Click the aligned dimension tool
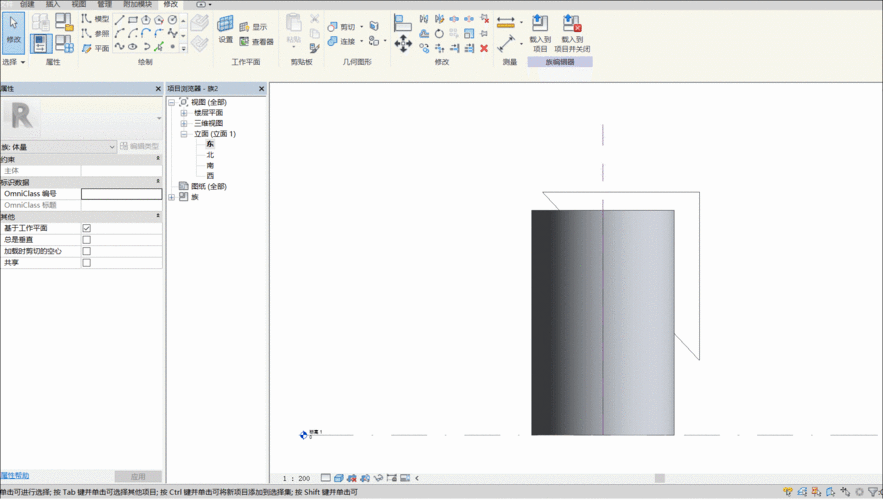 [x=506, y=43]
